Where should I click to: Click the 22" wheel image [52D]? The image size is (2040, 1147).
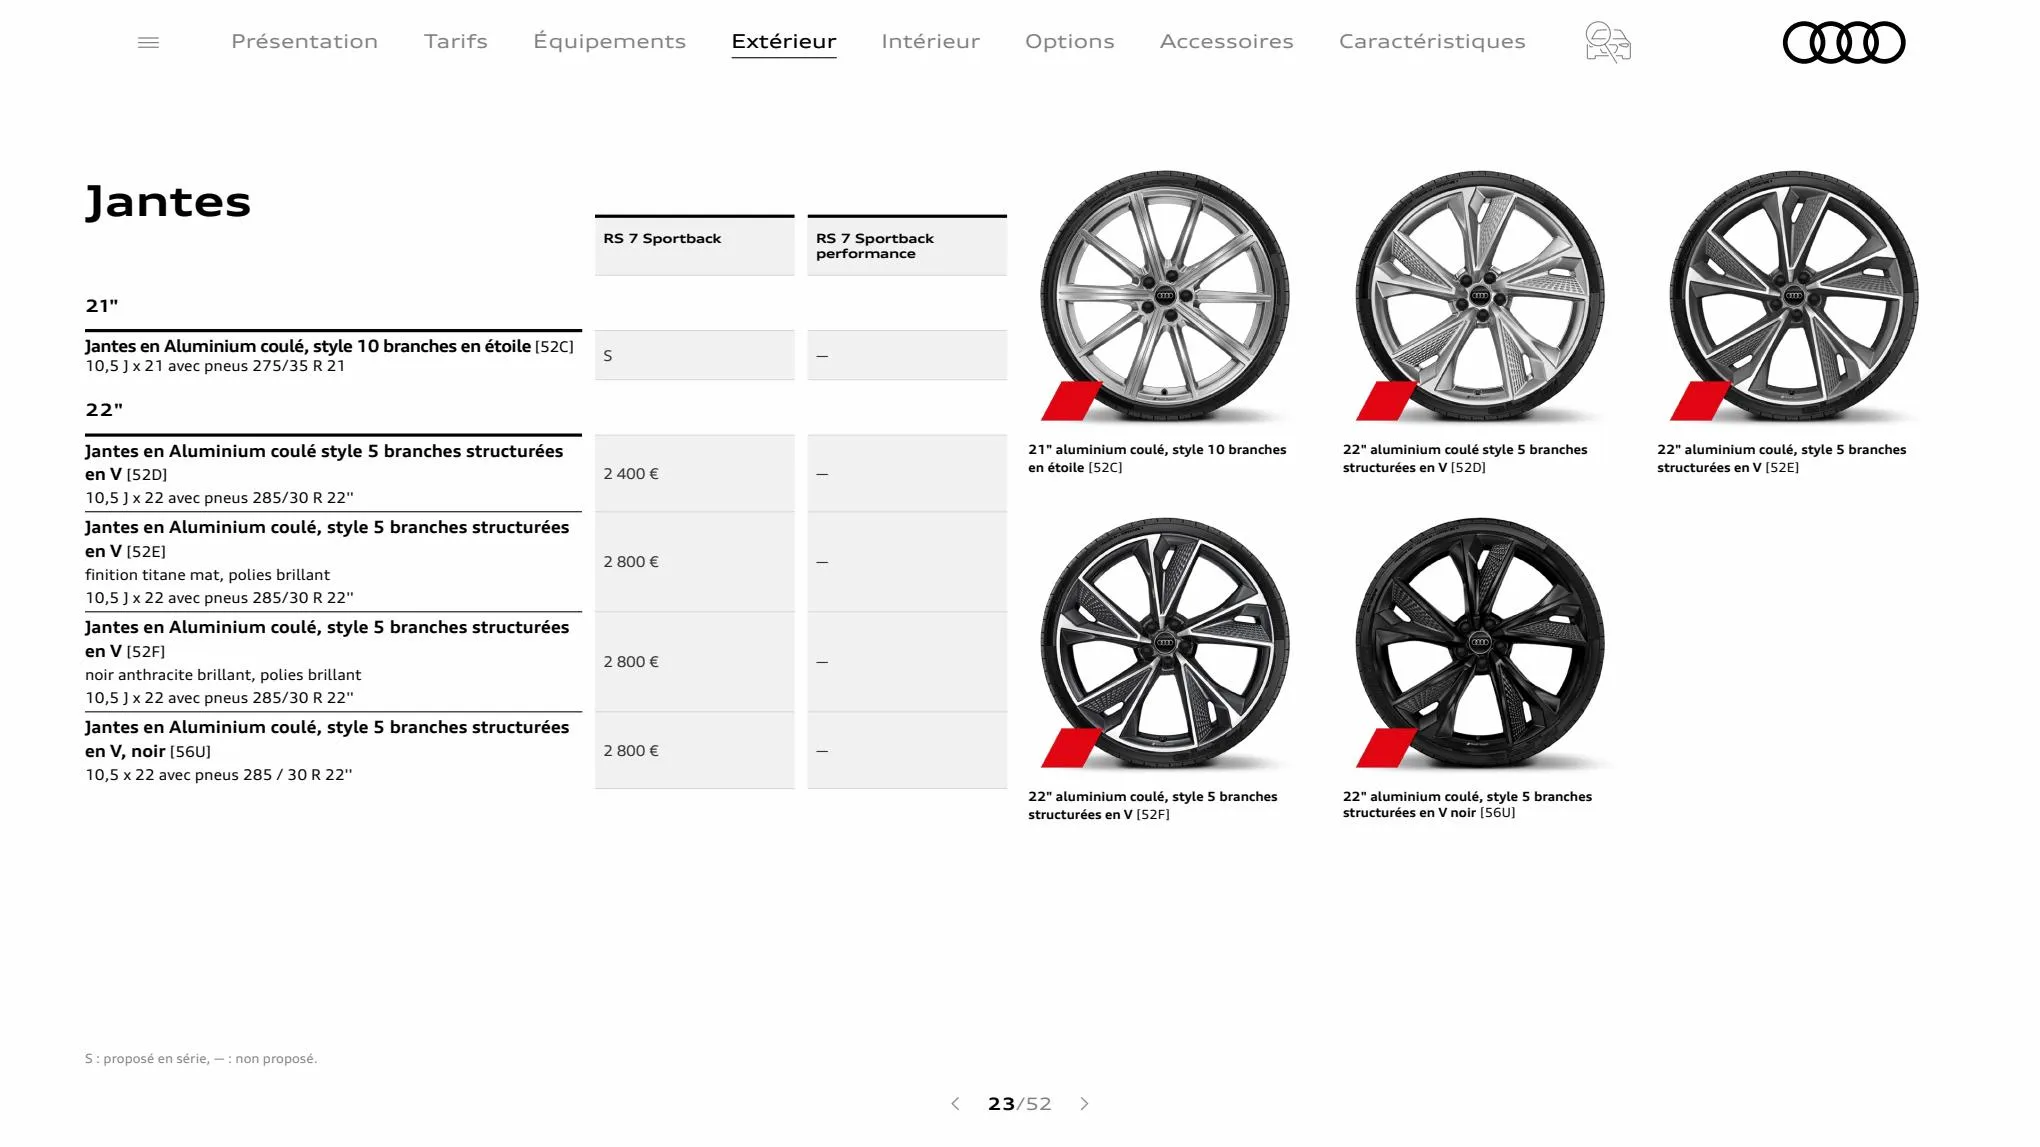coord(1479,296)
